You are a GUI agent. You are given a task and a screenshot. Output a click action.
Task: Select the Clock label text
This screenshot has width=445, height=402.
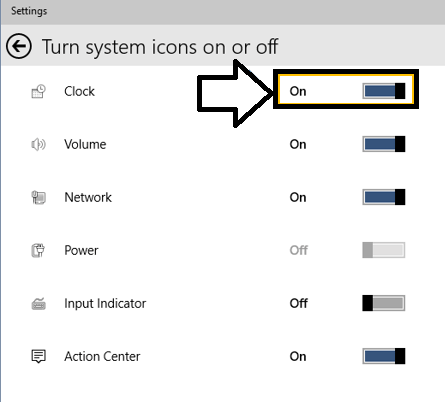(79, 91)
